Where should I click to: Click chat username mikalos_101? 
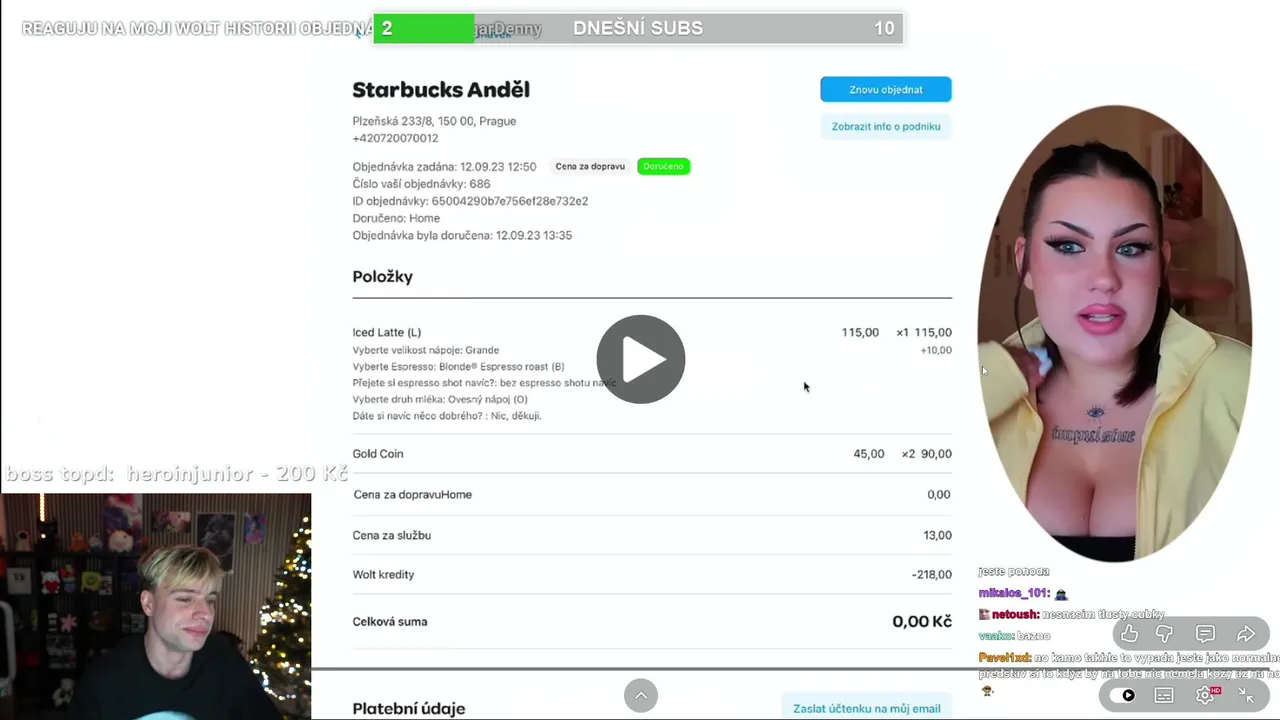[x=1014, y=593]
